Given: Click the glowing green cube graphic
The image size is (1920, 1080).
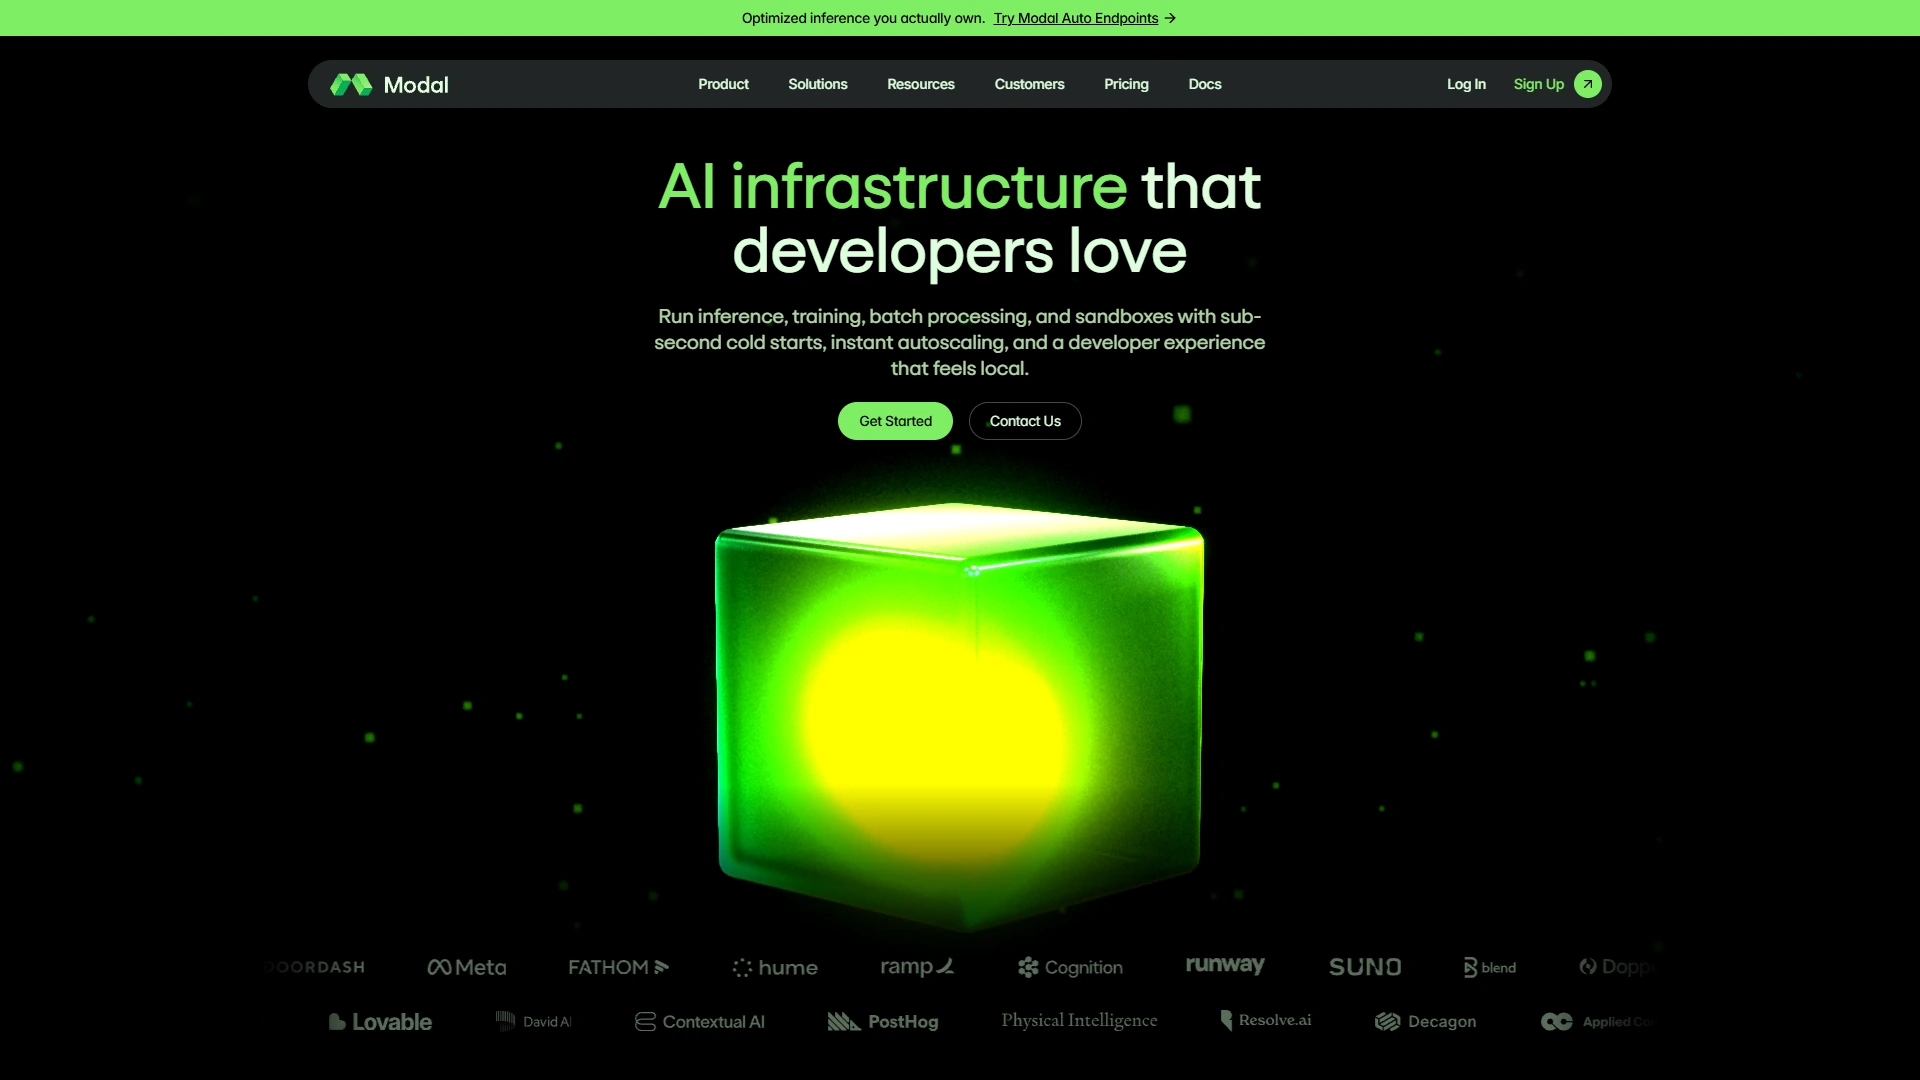Looking at the screenshot, I should click(959, 716).
